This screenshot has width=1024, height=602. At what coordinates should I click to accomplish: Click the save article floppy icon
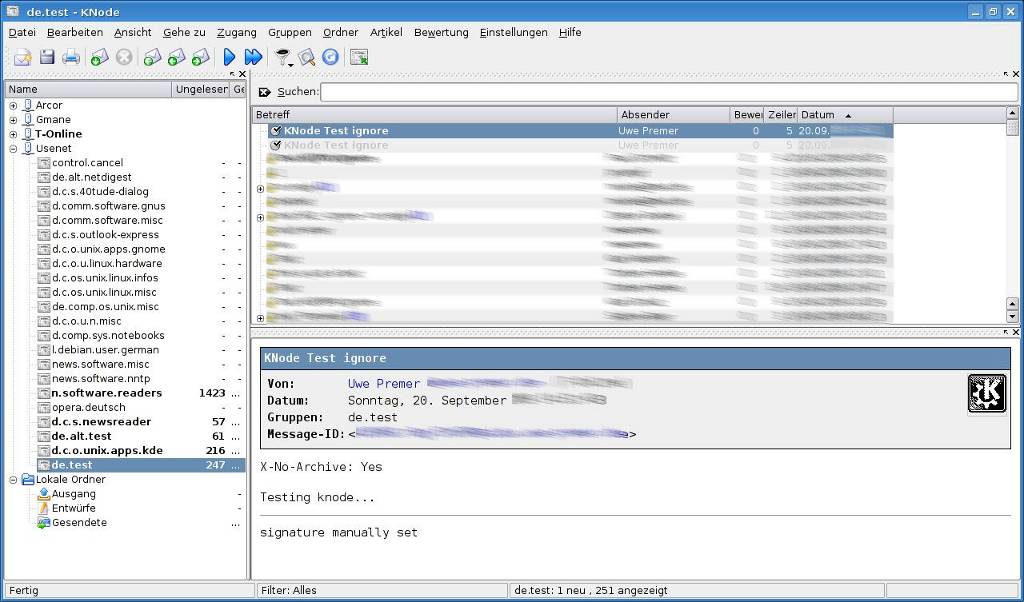(47, 58)
